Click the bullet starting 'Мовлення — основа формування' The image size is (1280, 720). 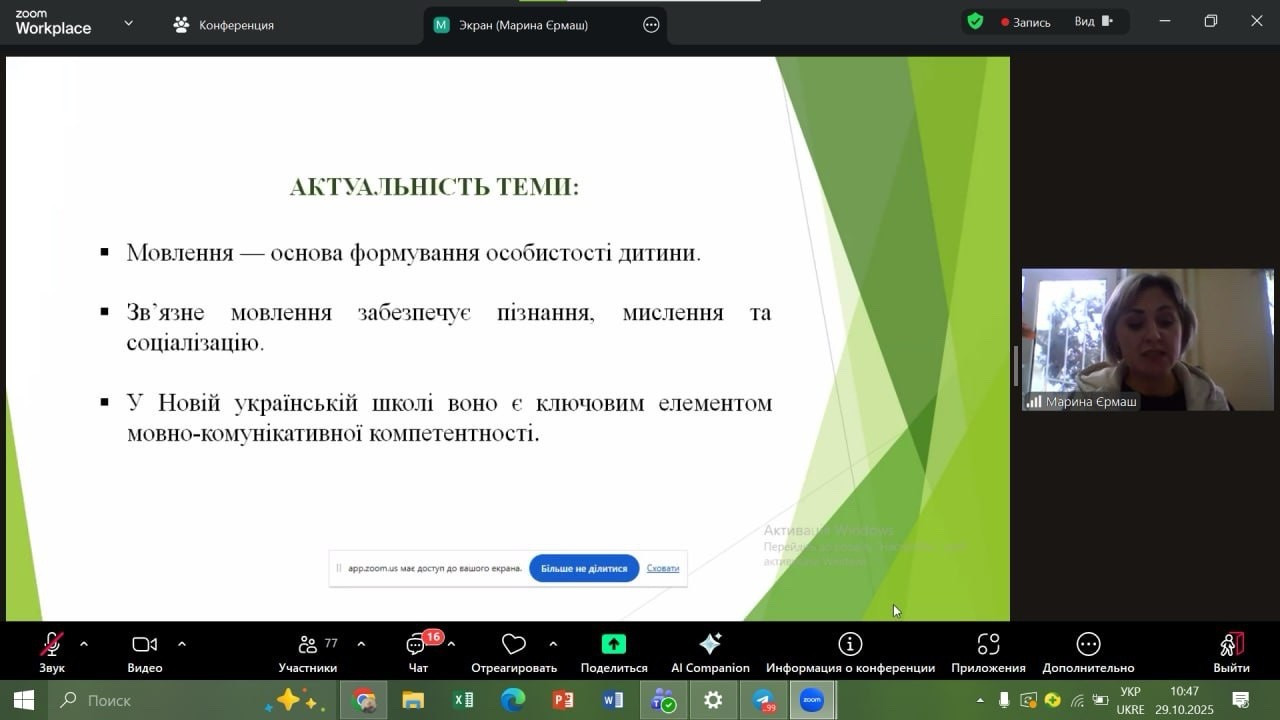point(414,253)
